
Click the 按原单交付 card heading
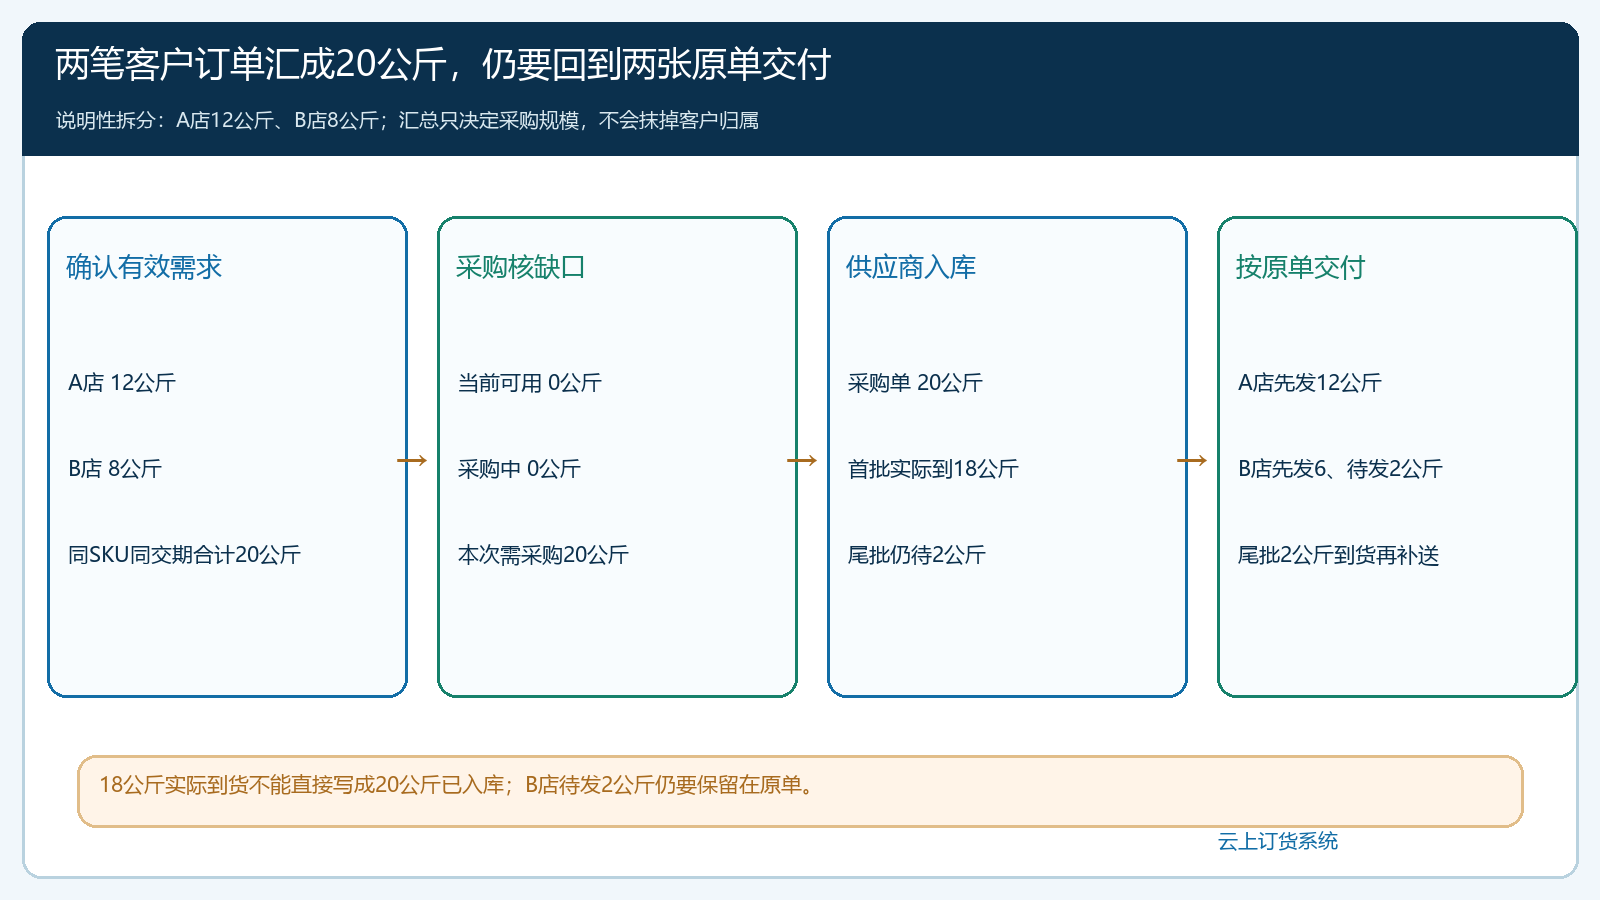click(1301, 267)
